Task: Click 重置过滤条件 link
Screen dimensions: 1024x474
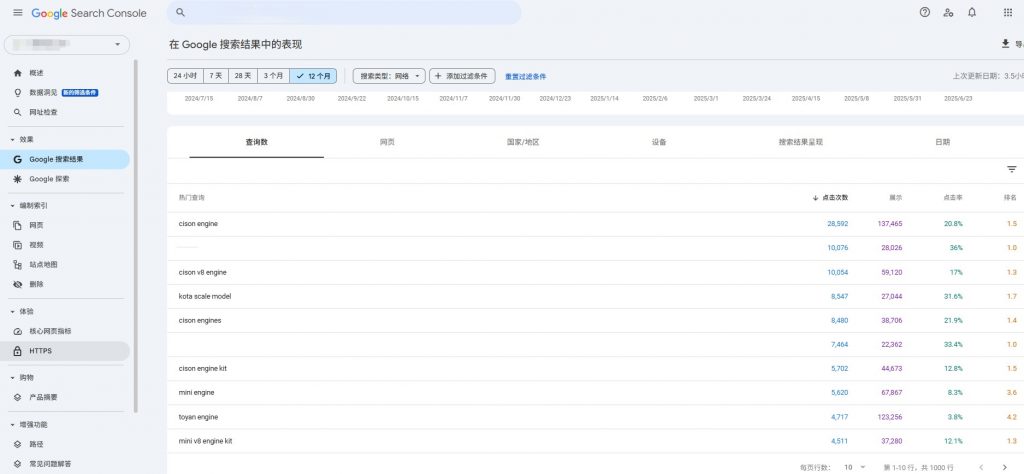Action: 526,76
